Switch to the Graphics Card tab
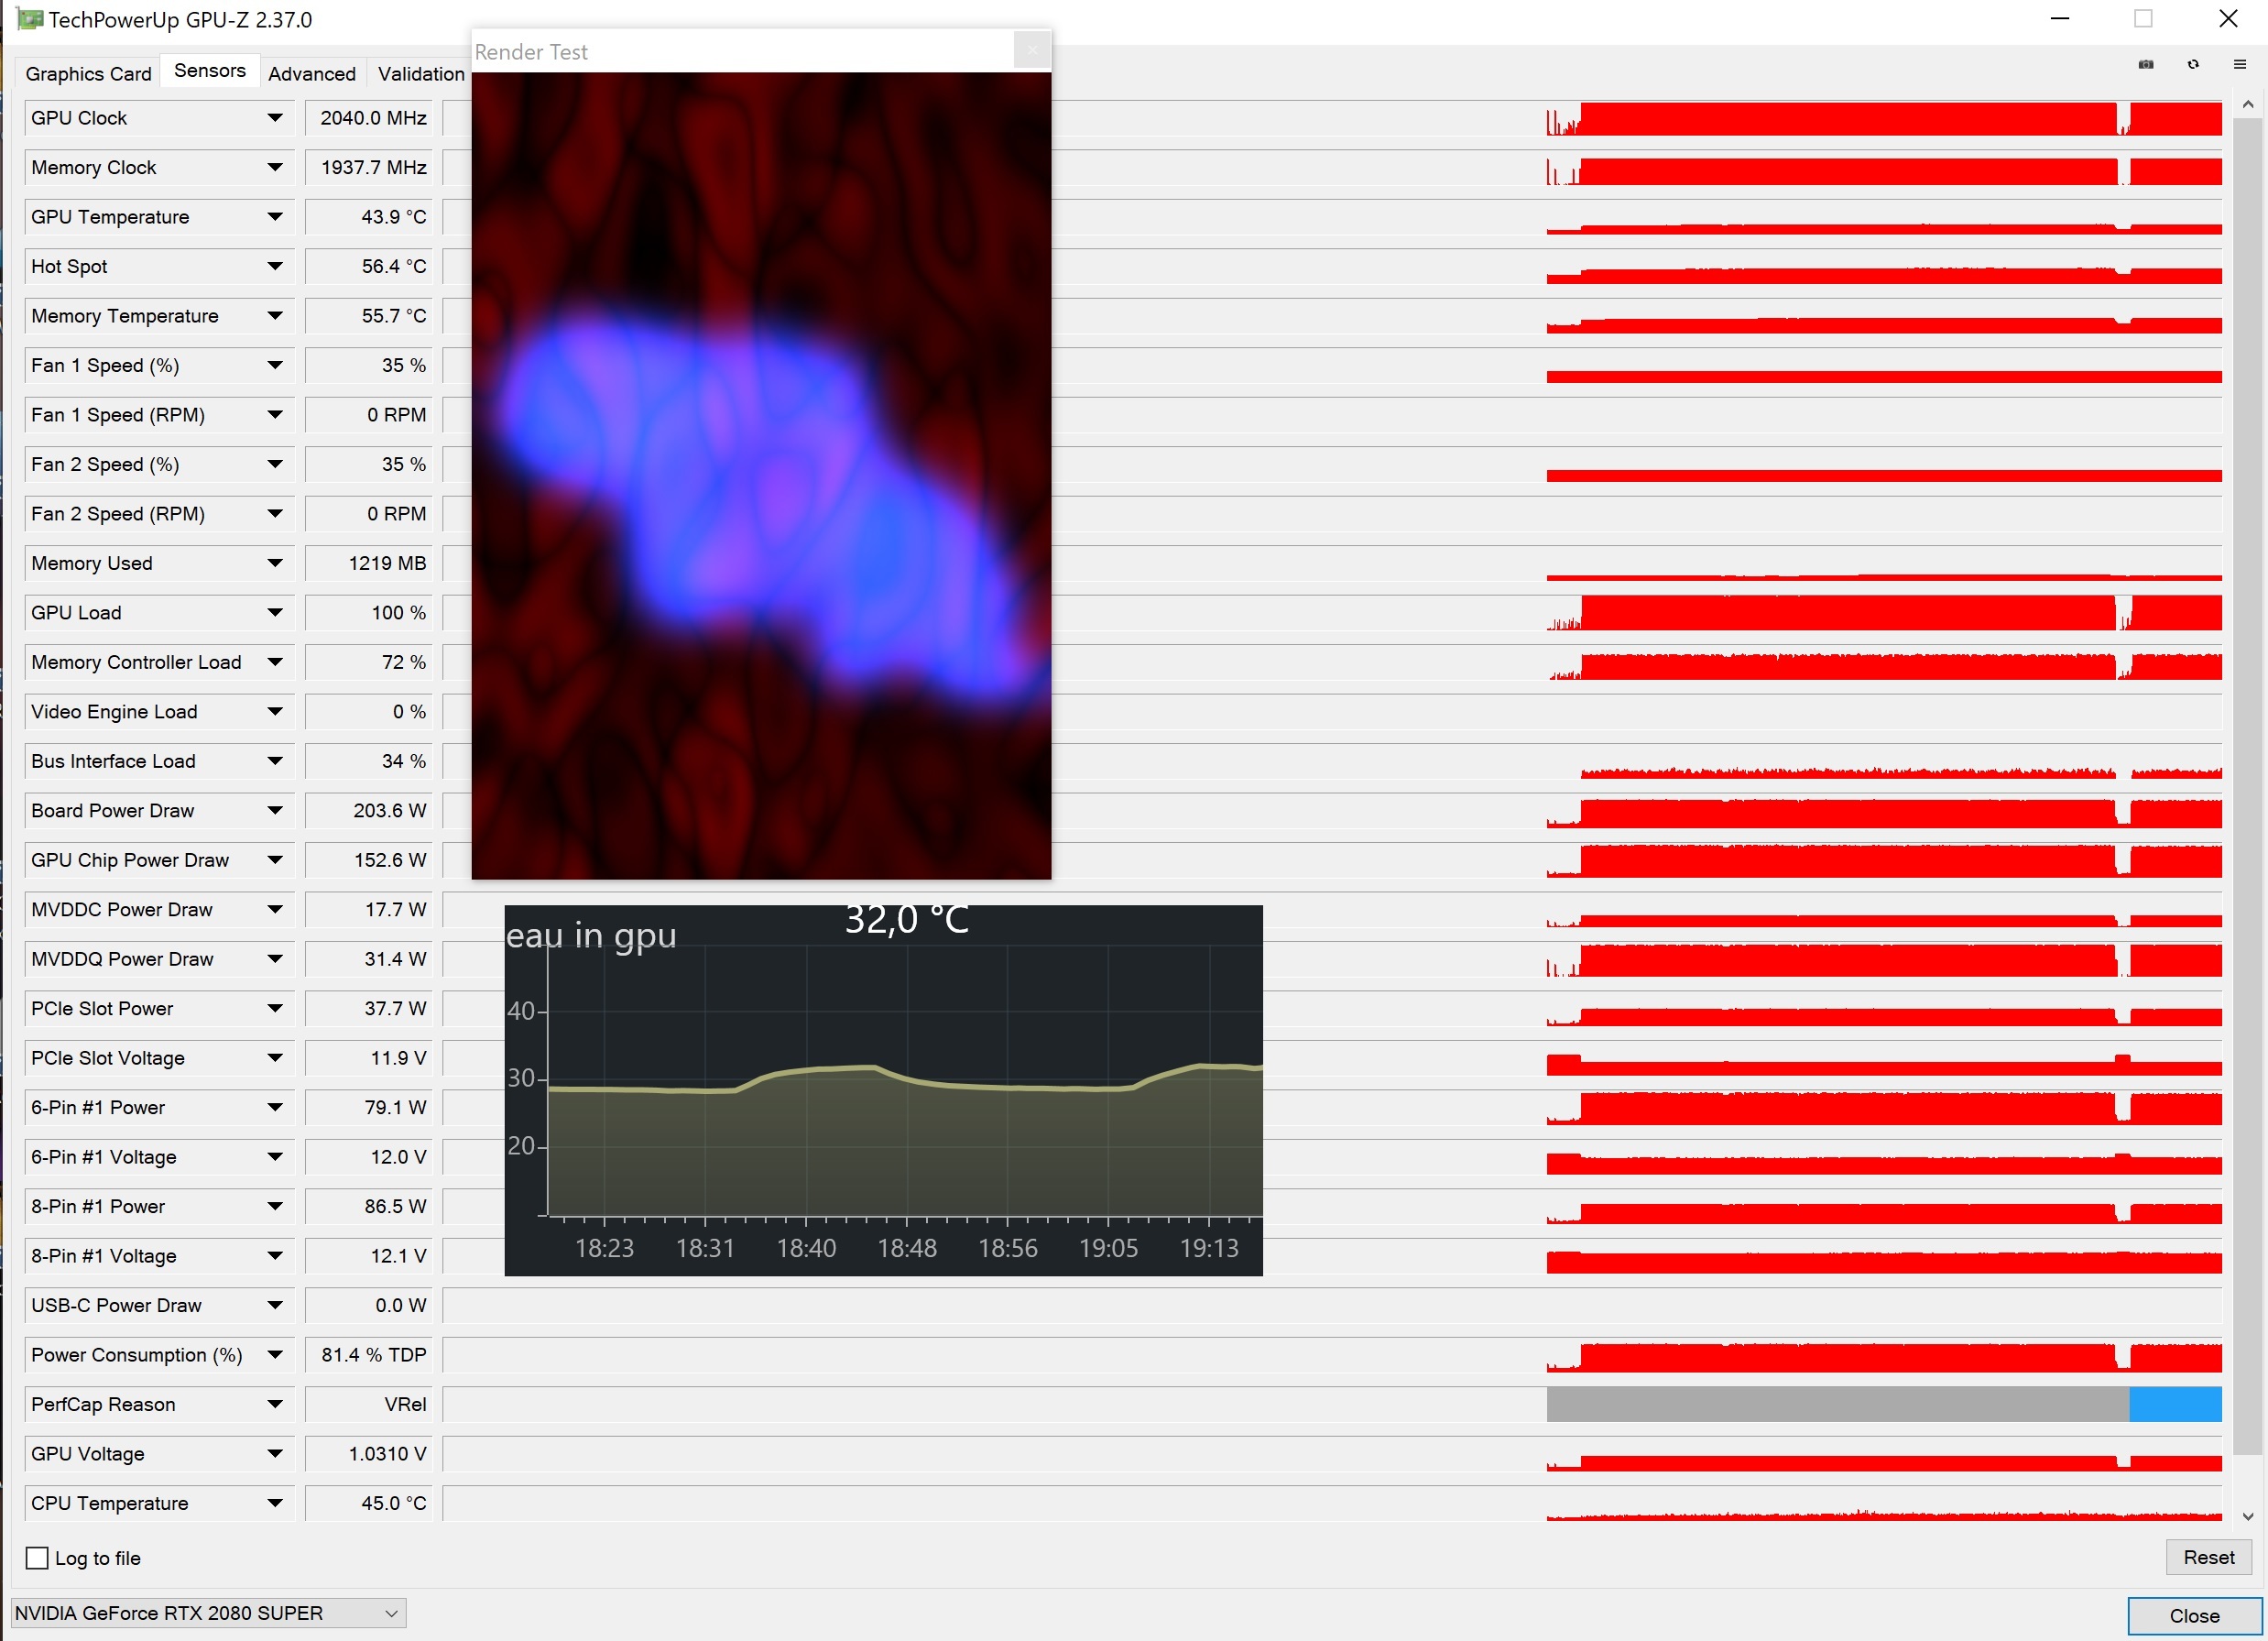 [x=88, y=73]
